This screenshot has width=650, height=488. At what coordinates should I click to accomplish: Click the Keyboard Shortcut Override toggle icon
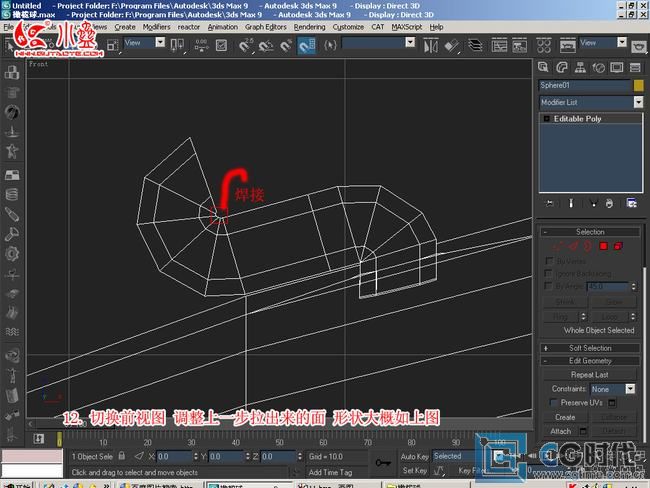221,45
